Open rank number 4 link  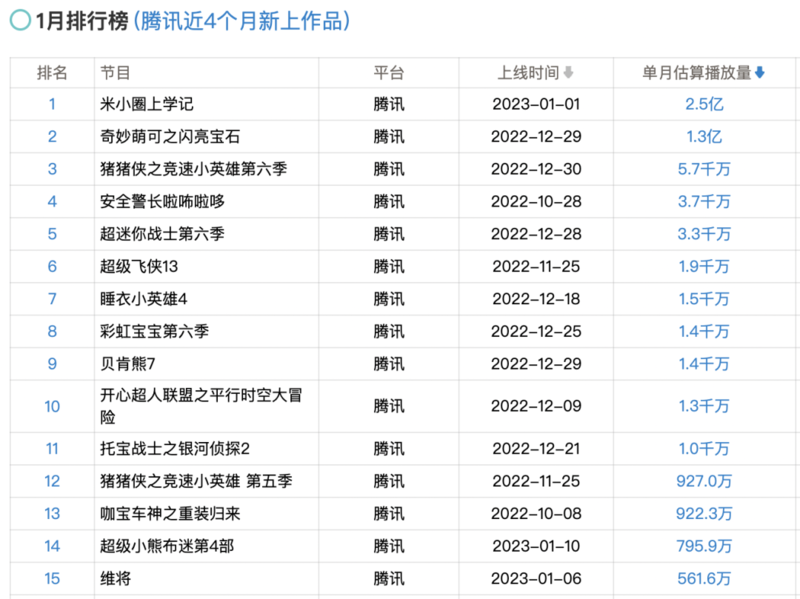tap(52, 202)
